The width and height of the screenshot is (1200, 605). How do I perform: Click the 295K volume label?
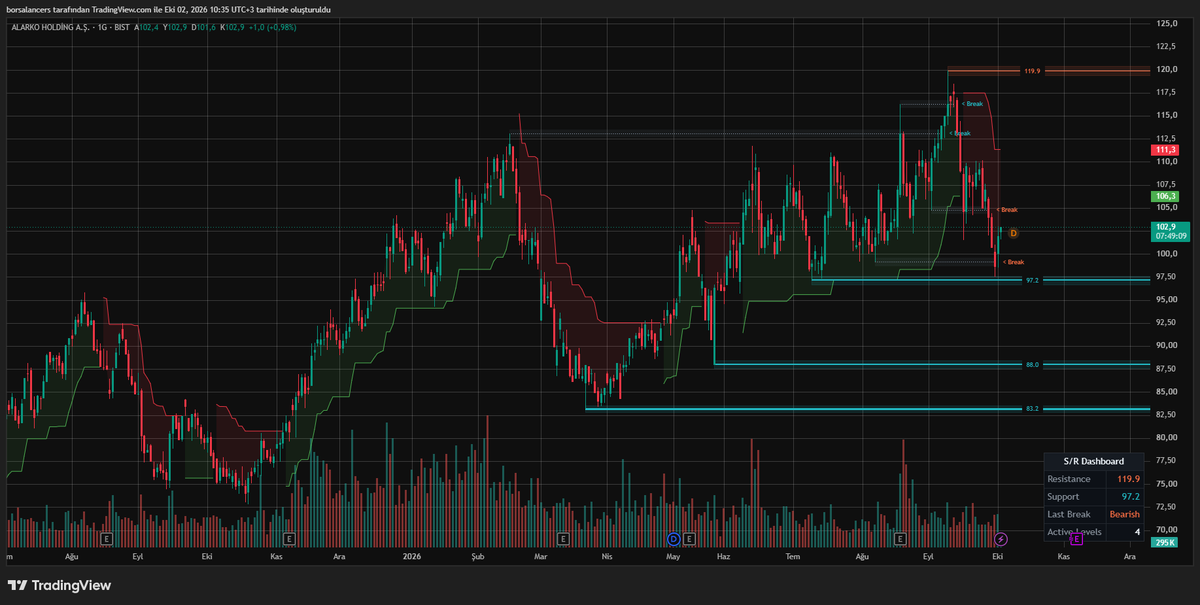tap(1164, 542)
